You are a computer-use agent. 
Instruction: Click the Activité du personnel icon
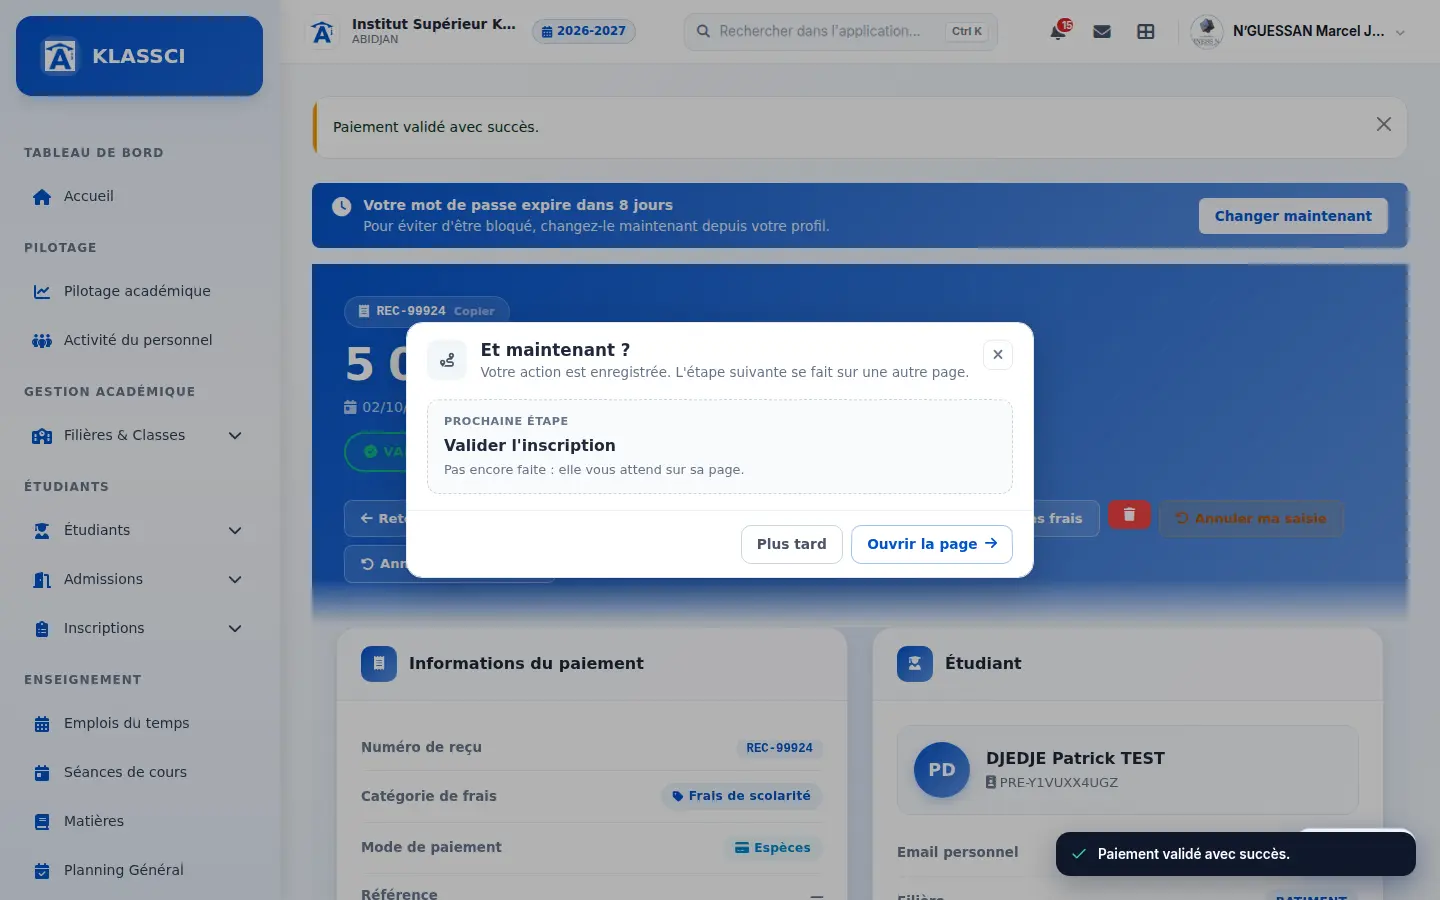coord(42,341)
